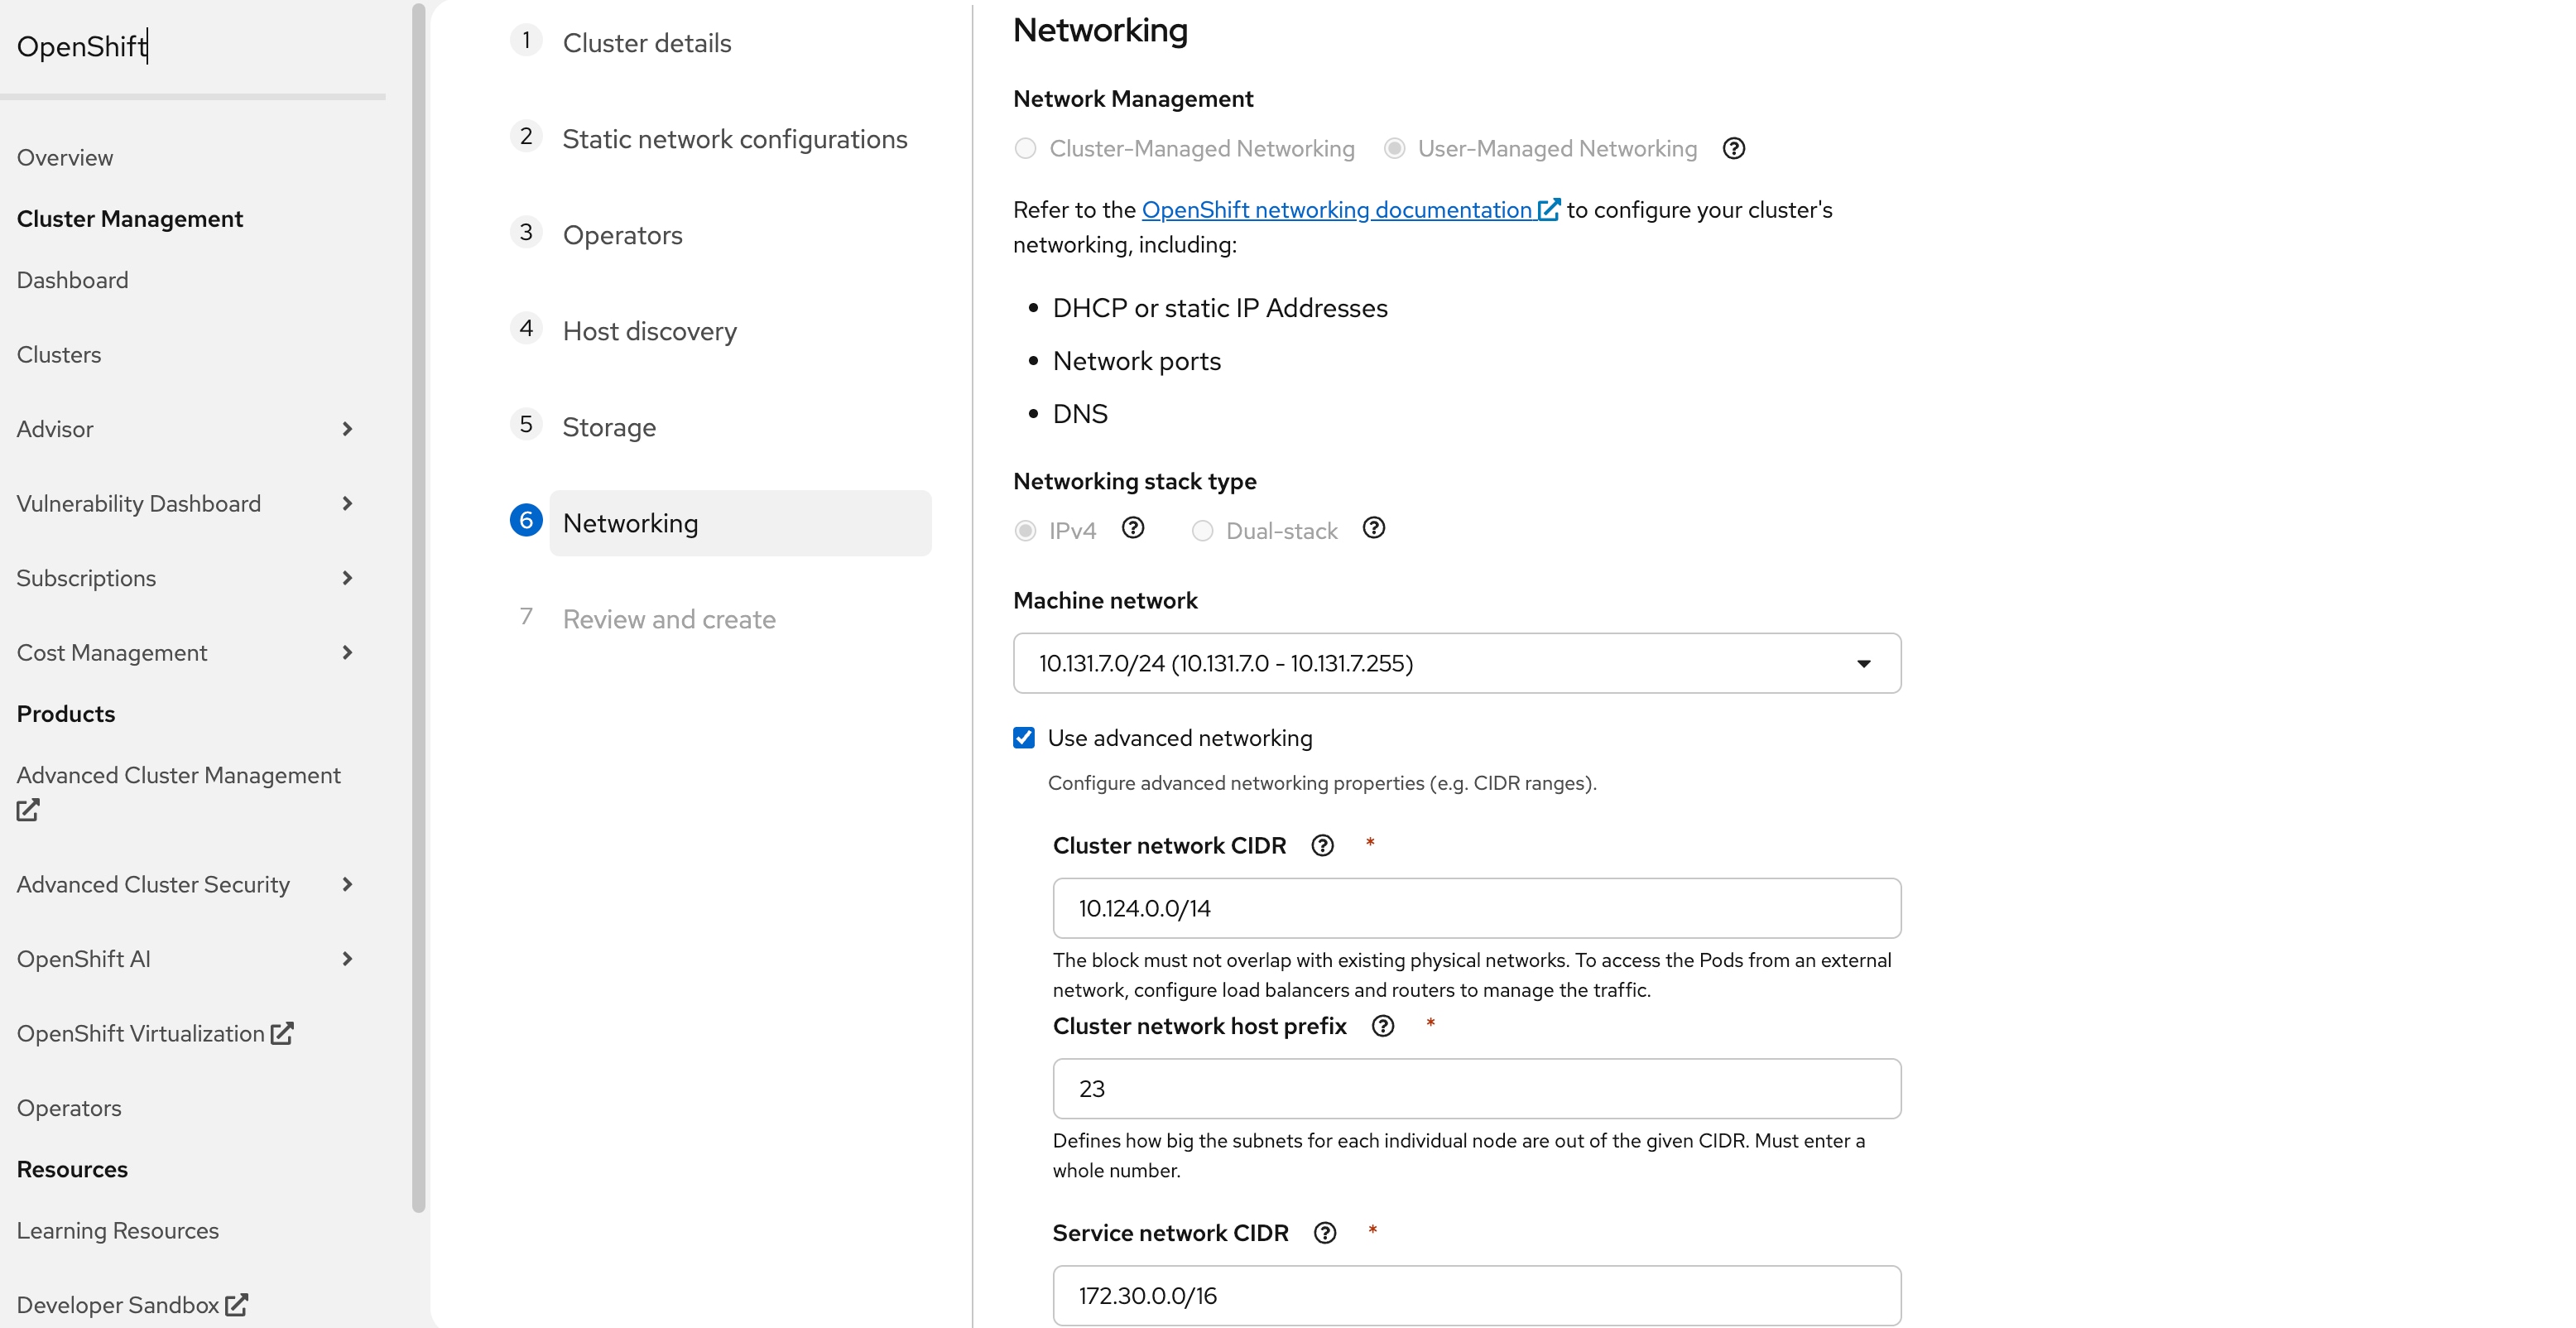Viewport: 2576px width, 1328px height.
Task: Click external link icon after networking documentation
Action: tap(1549, 210)
